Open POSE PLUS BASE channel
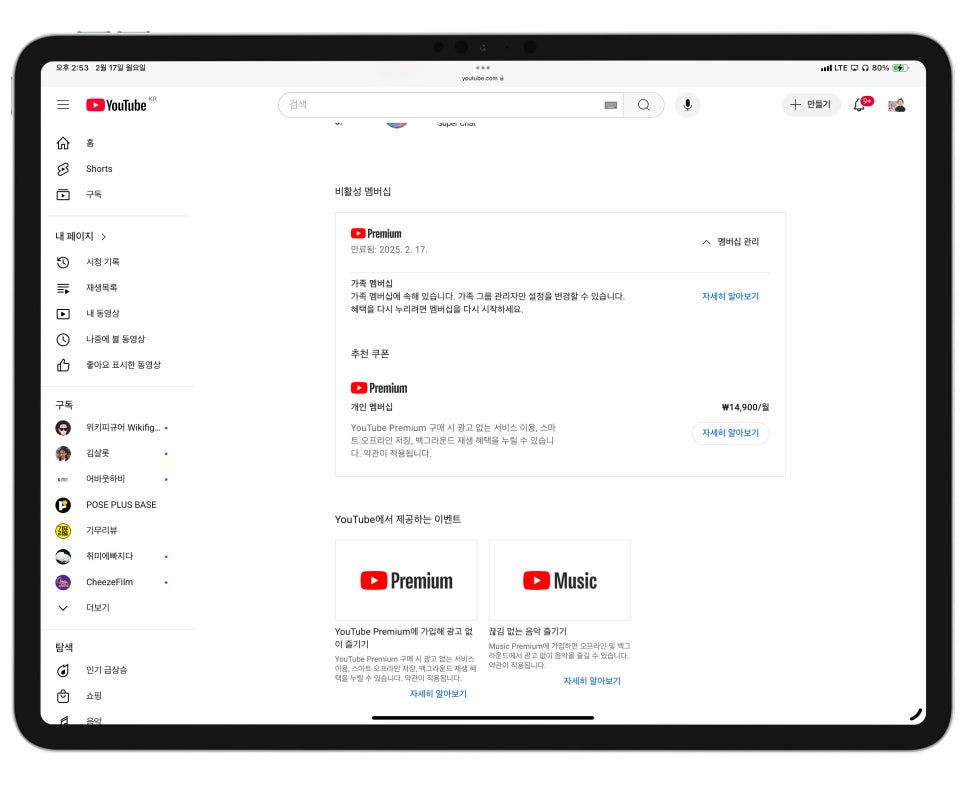This screenshot has height=785, width=966. click(121, 505)
